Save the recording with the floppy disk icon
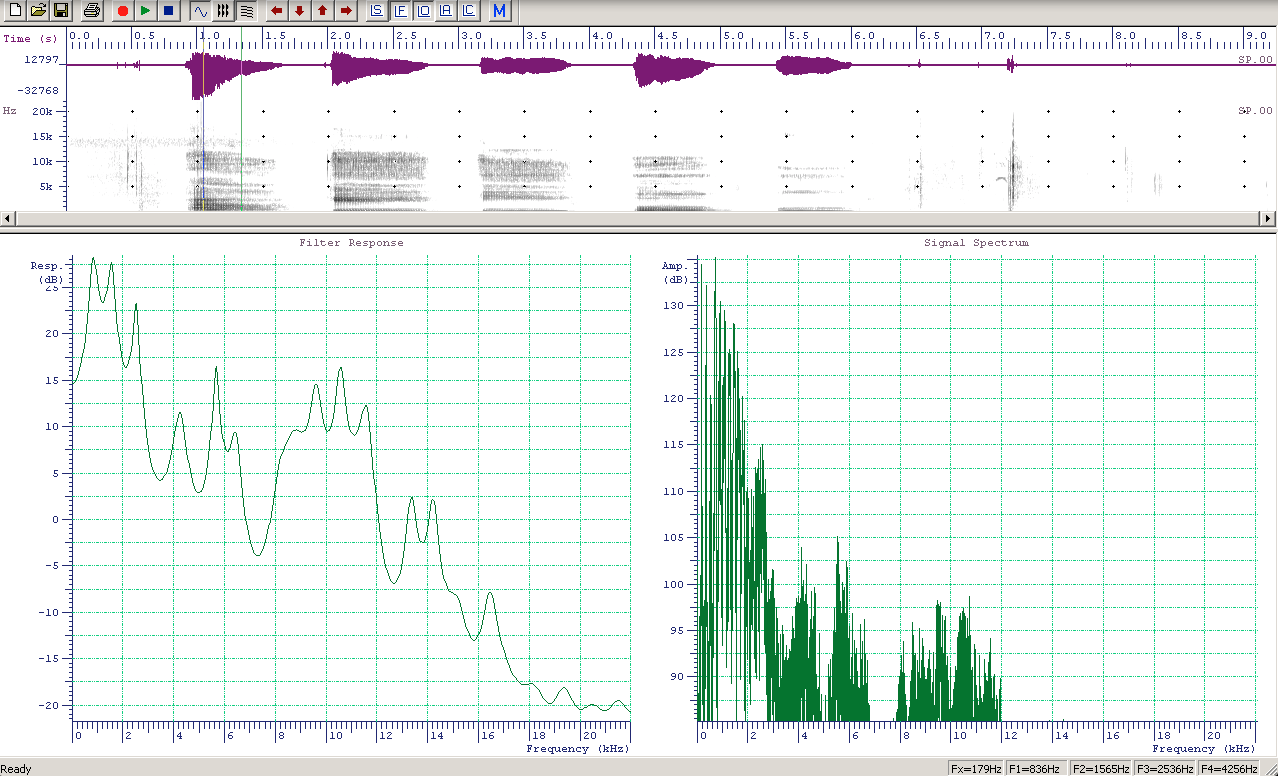 pos(61,11)
